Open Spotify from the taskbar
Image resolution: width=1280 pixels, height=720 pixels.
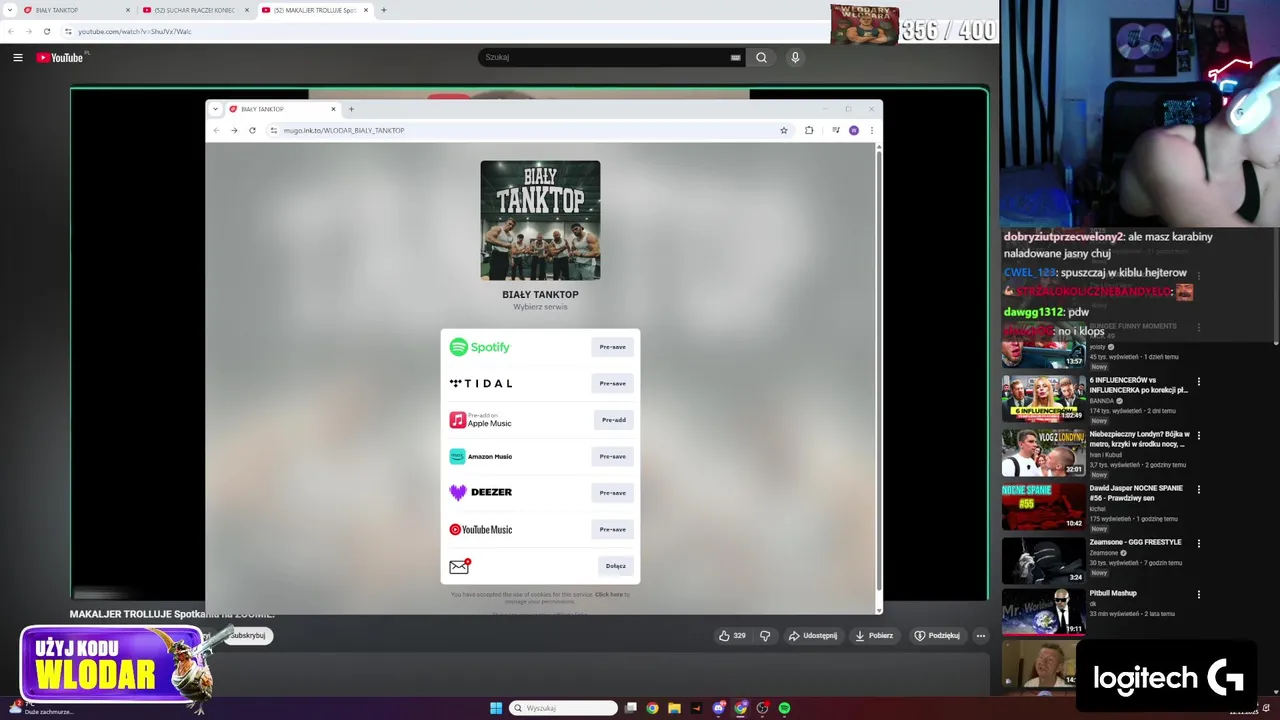(784, 708)
